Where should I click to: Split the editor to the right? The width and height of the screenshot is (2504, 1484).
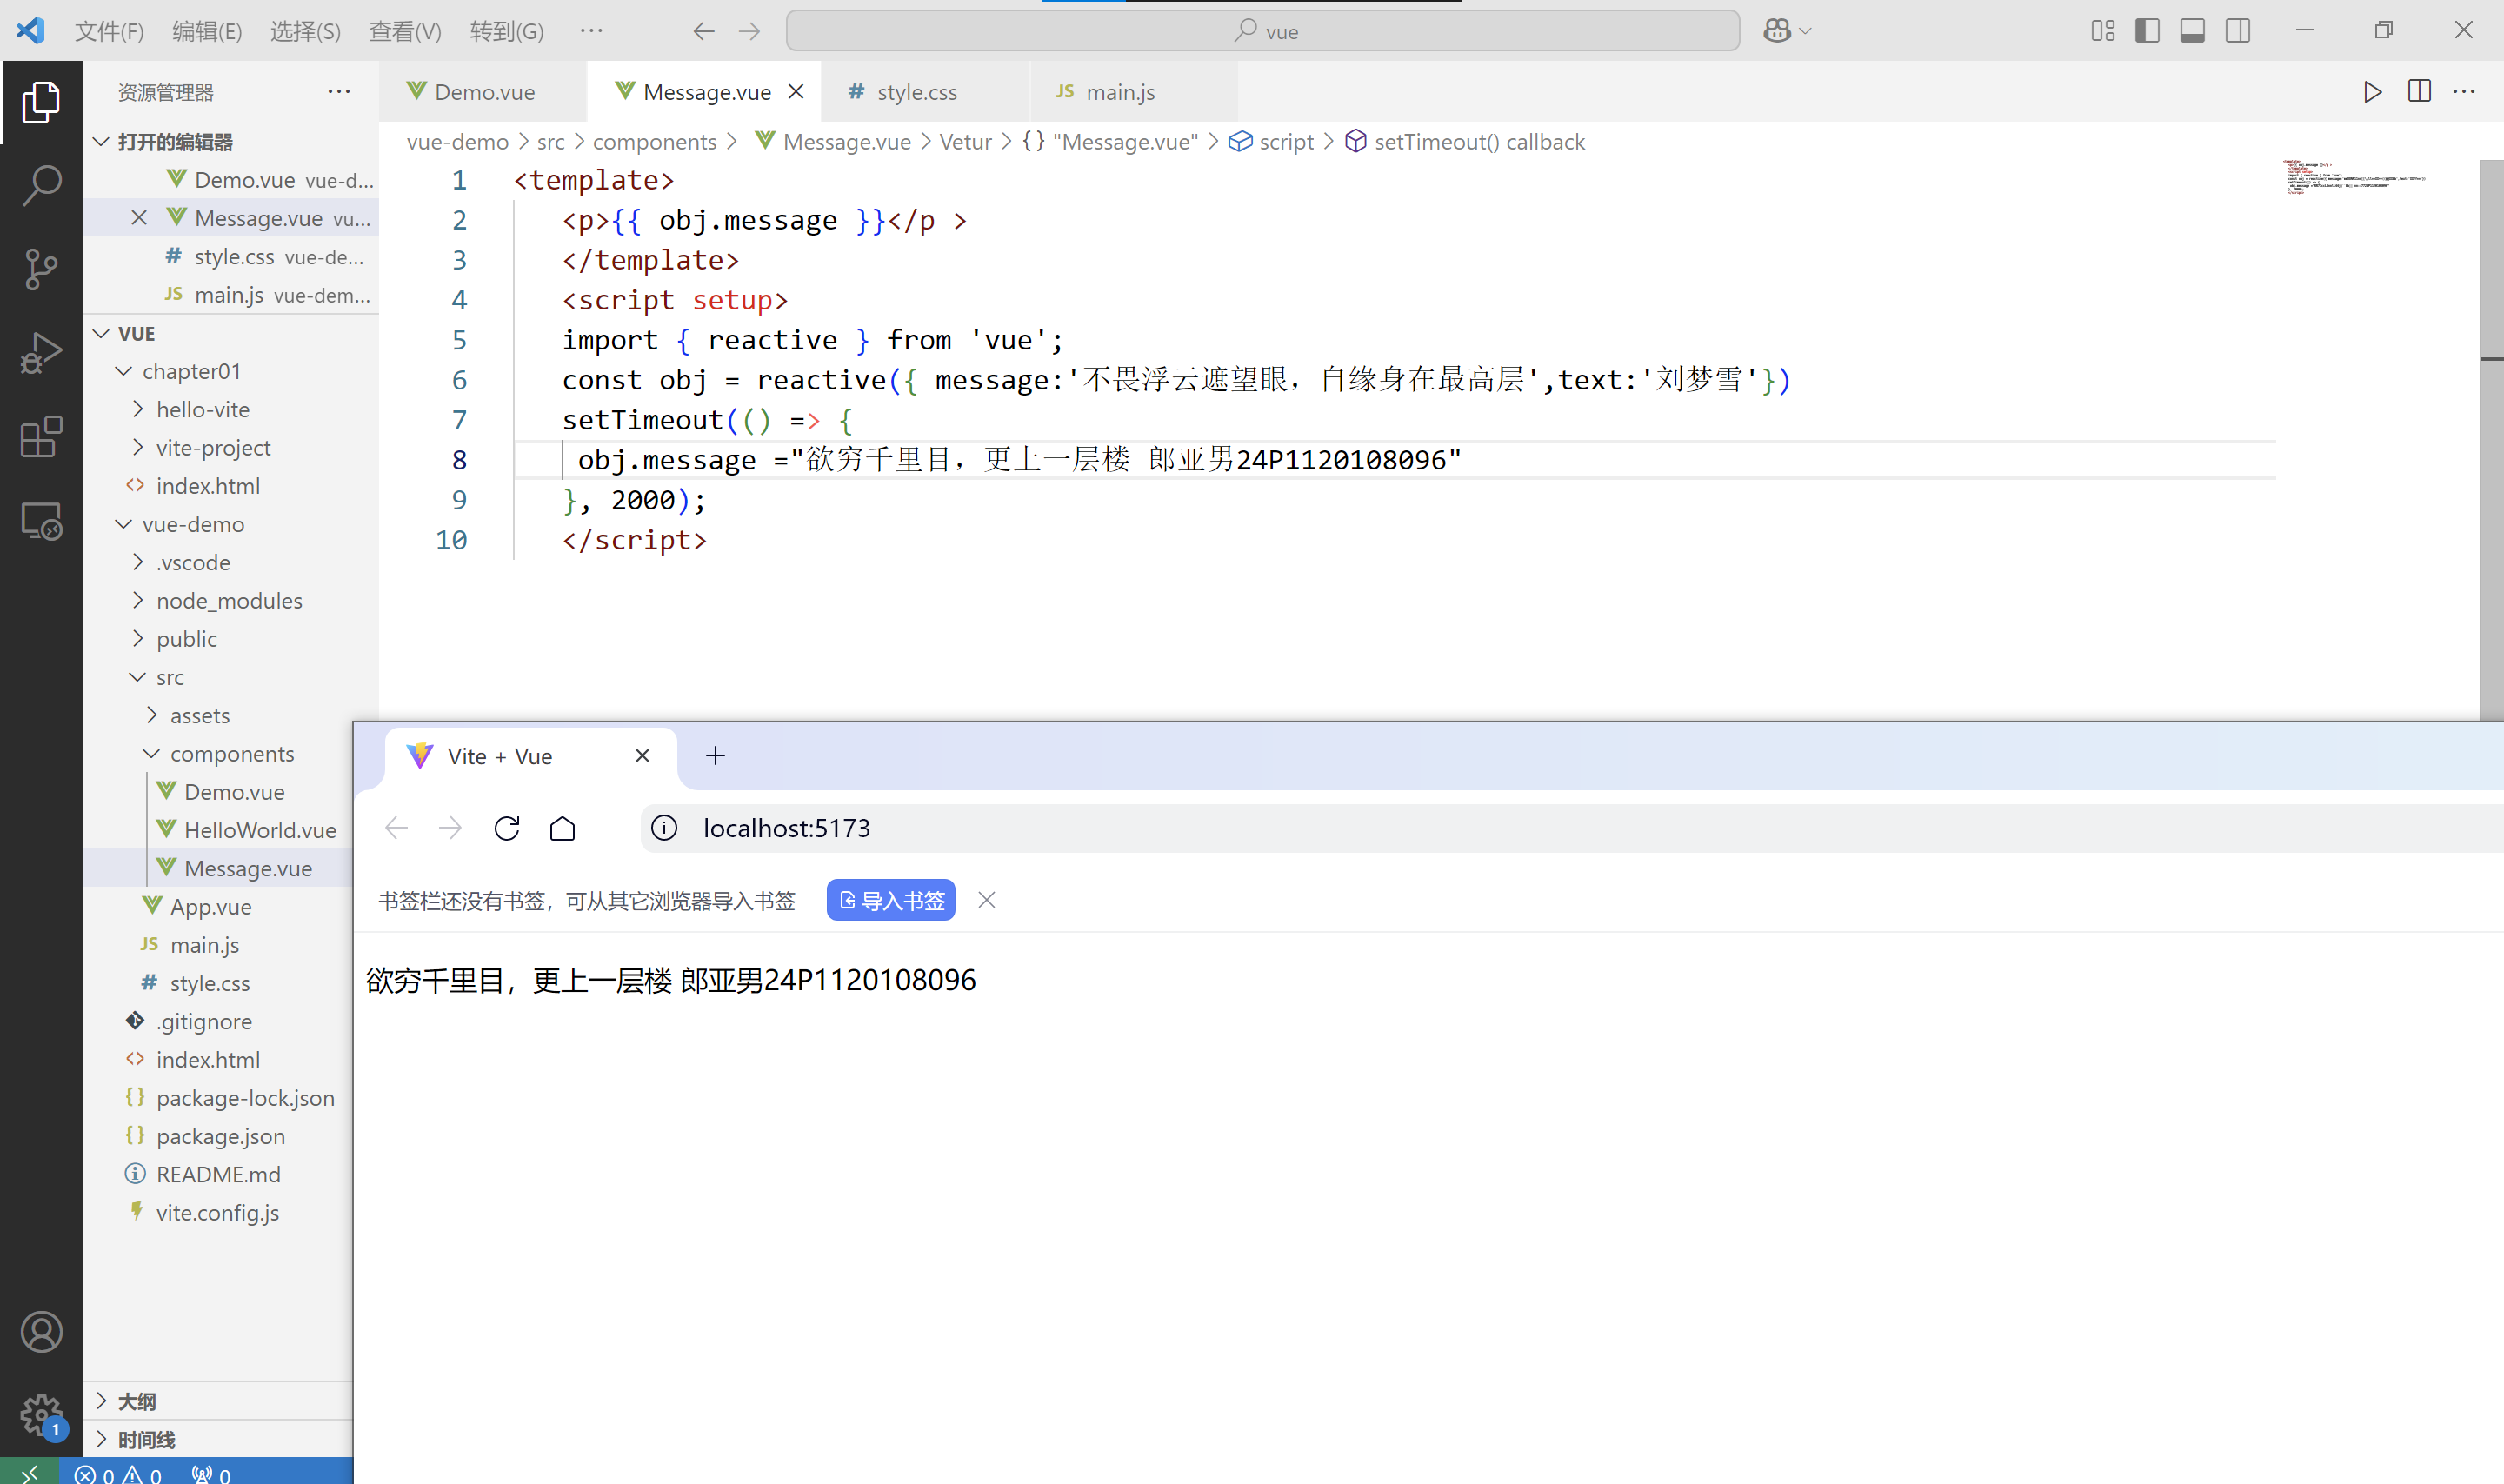tap(2419, 91)
